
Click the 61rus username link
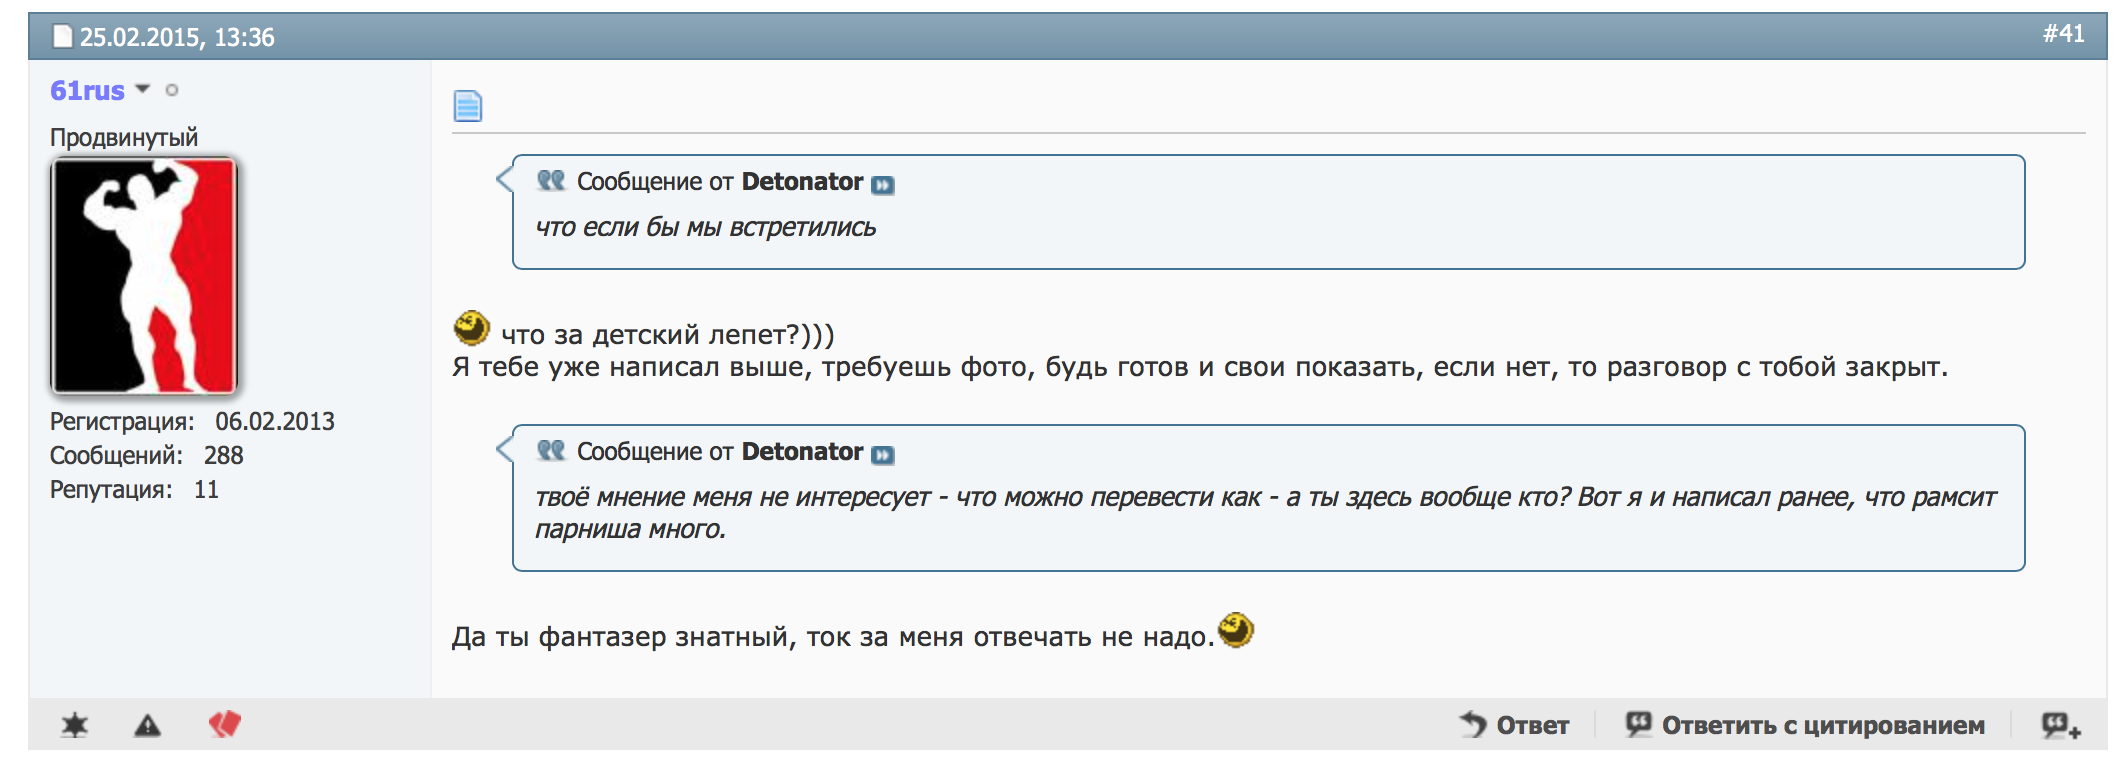87,91
